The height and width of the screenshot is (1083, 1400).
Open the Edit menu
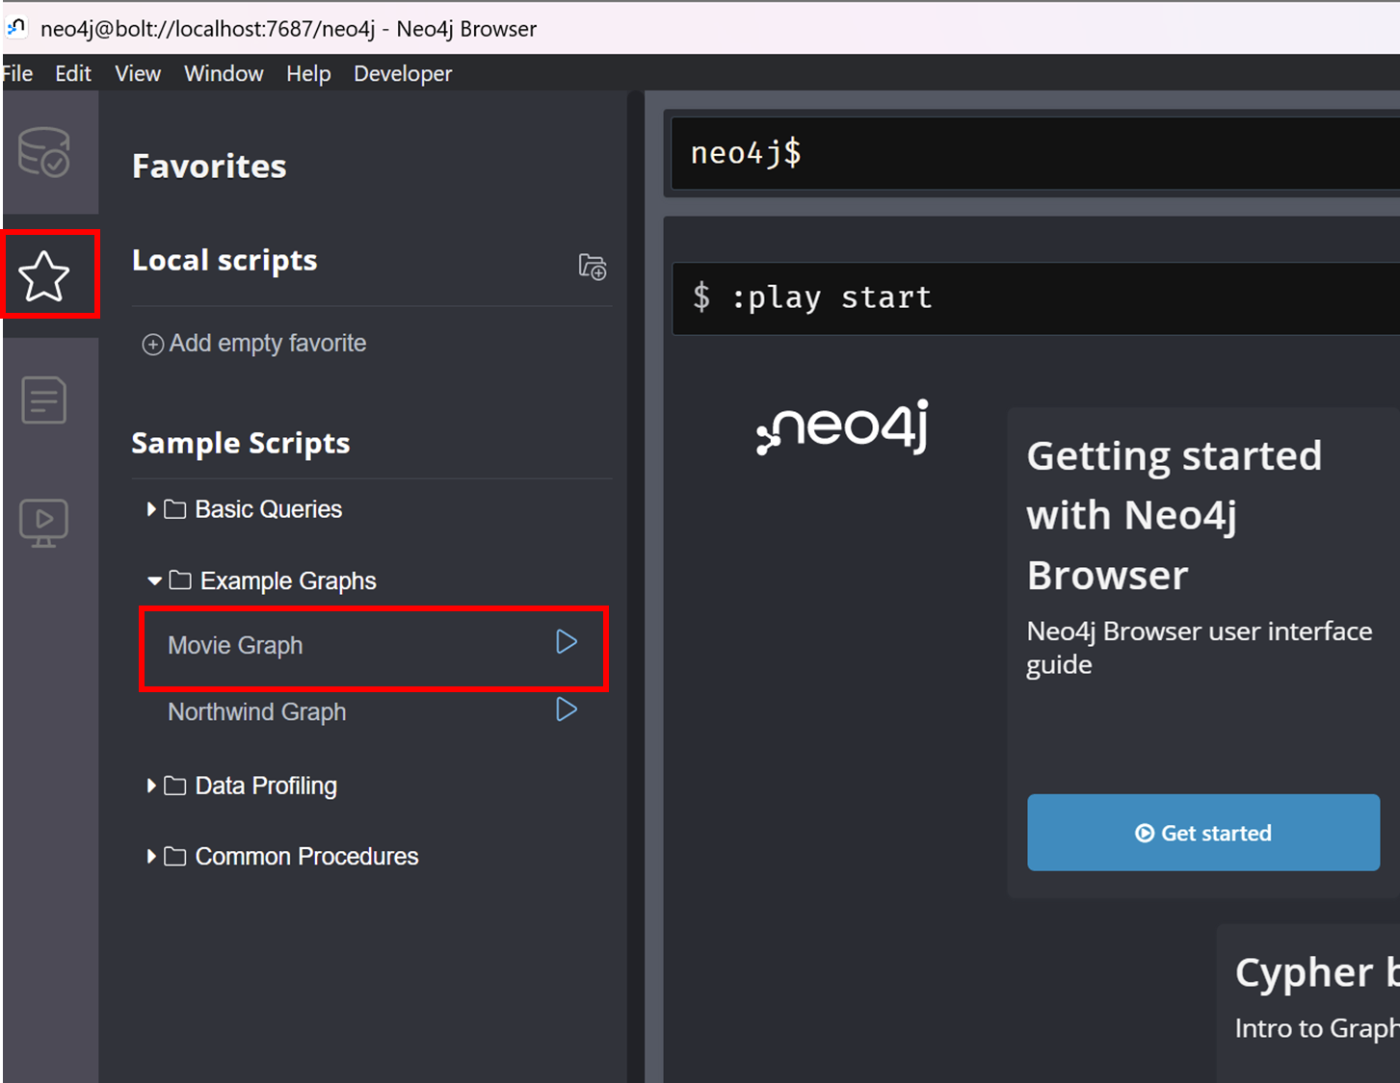pos(73,74)
